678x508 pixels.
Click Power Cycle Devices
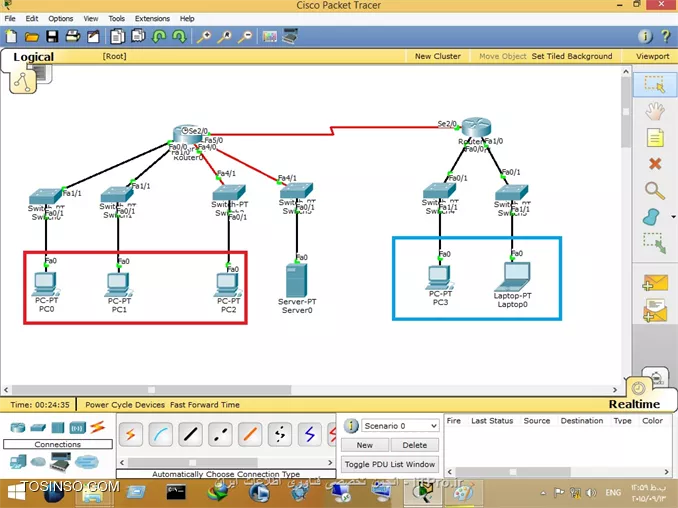pos(125,405)
